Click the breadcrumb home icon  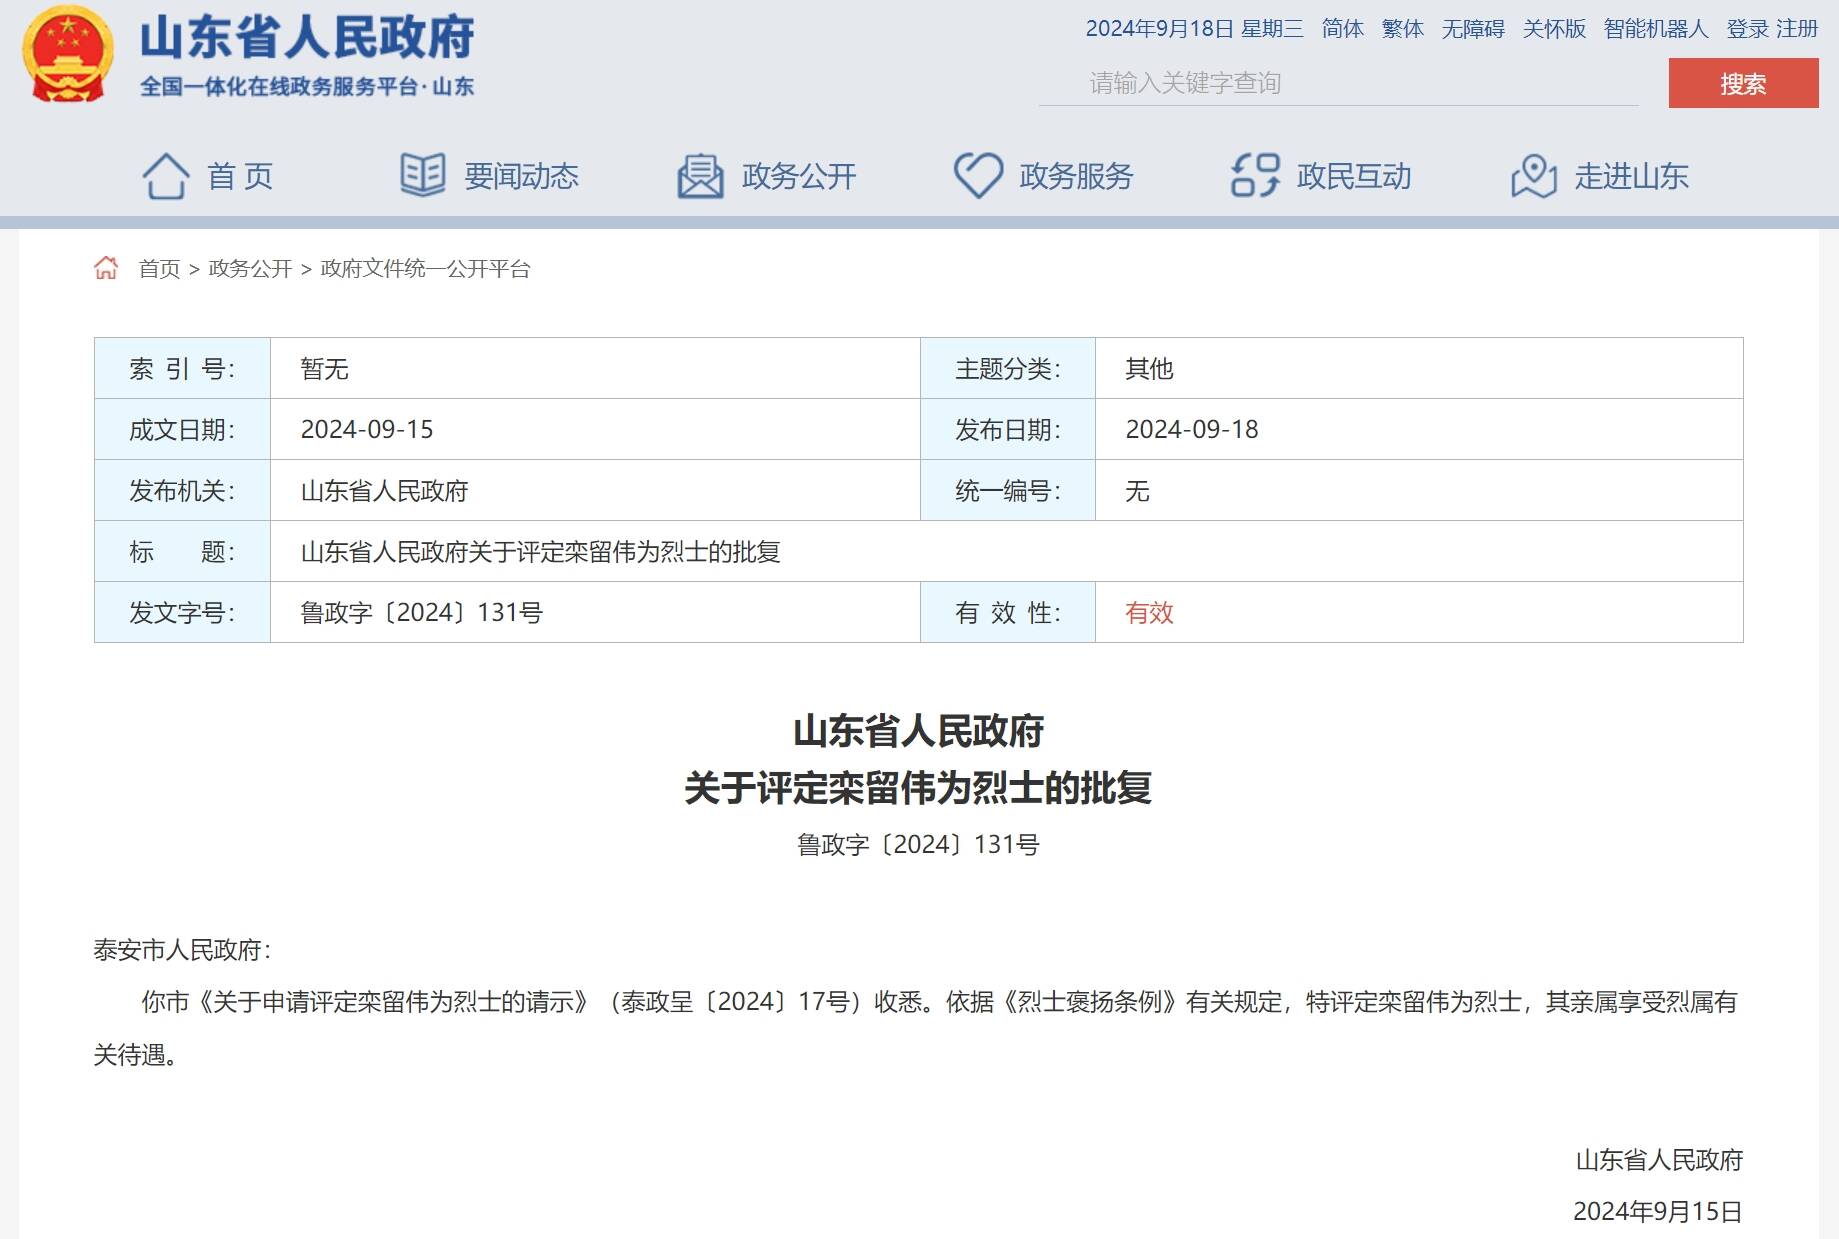[x=106, y=268]
